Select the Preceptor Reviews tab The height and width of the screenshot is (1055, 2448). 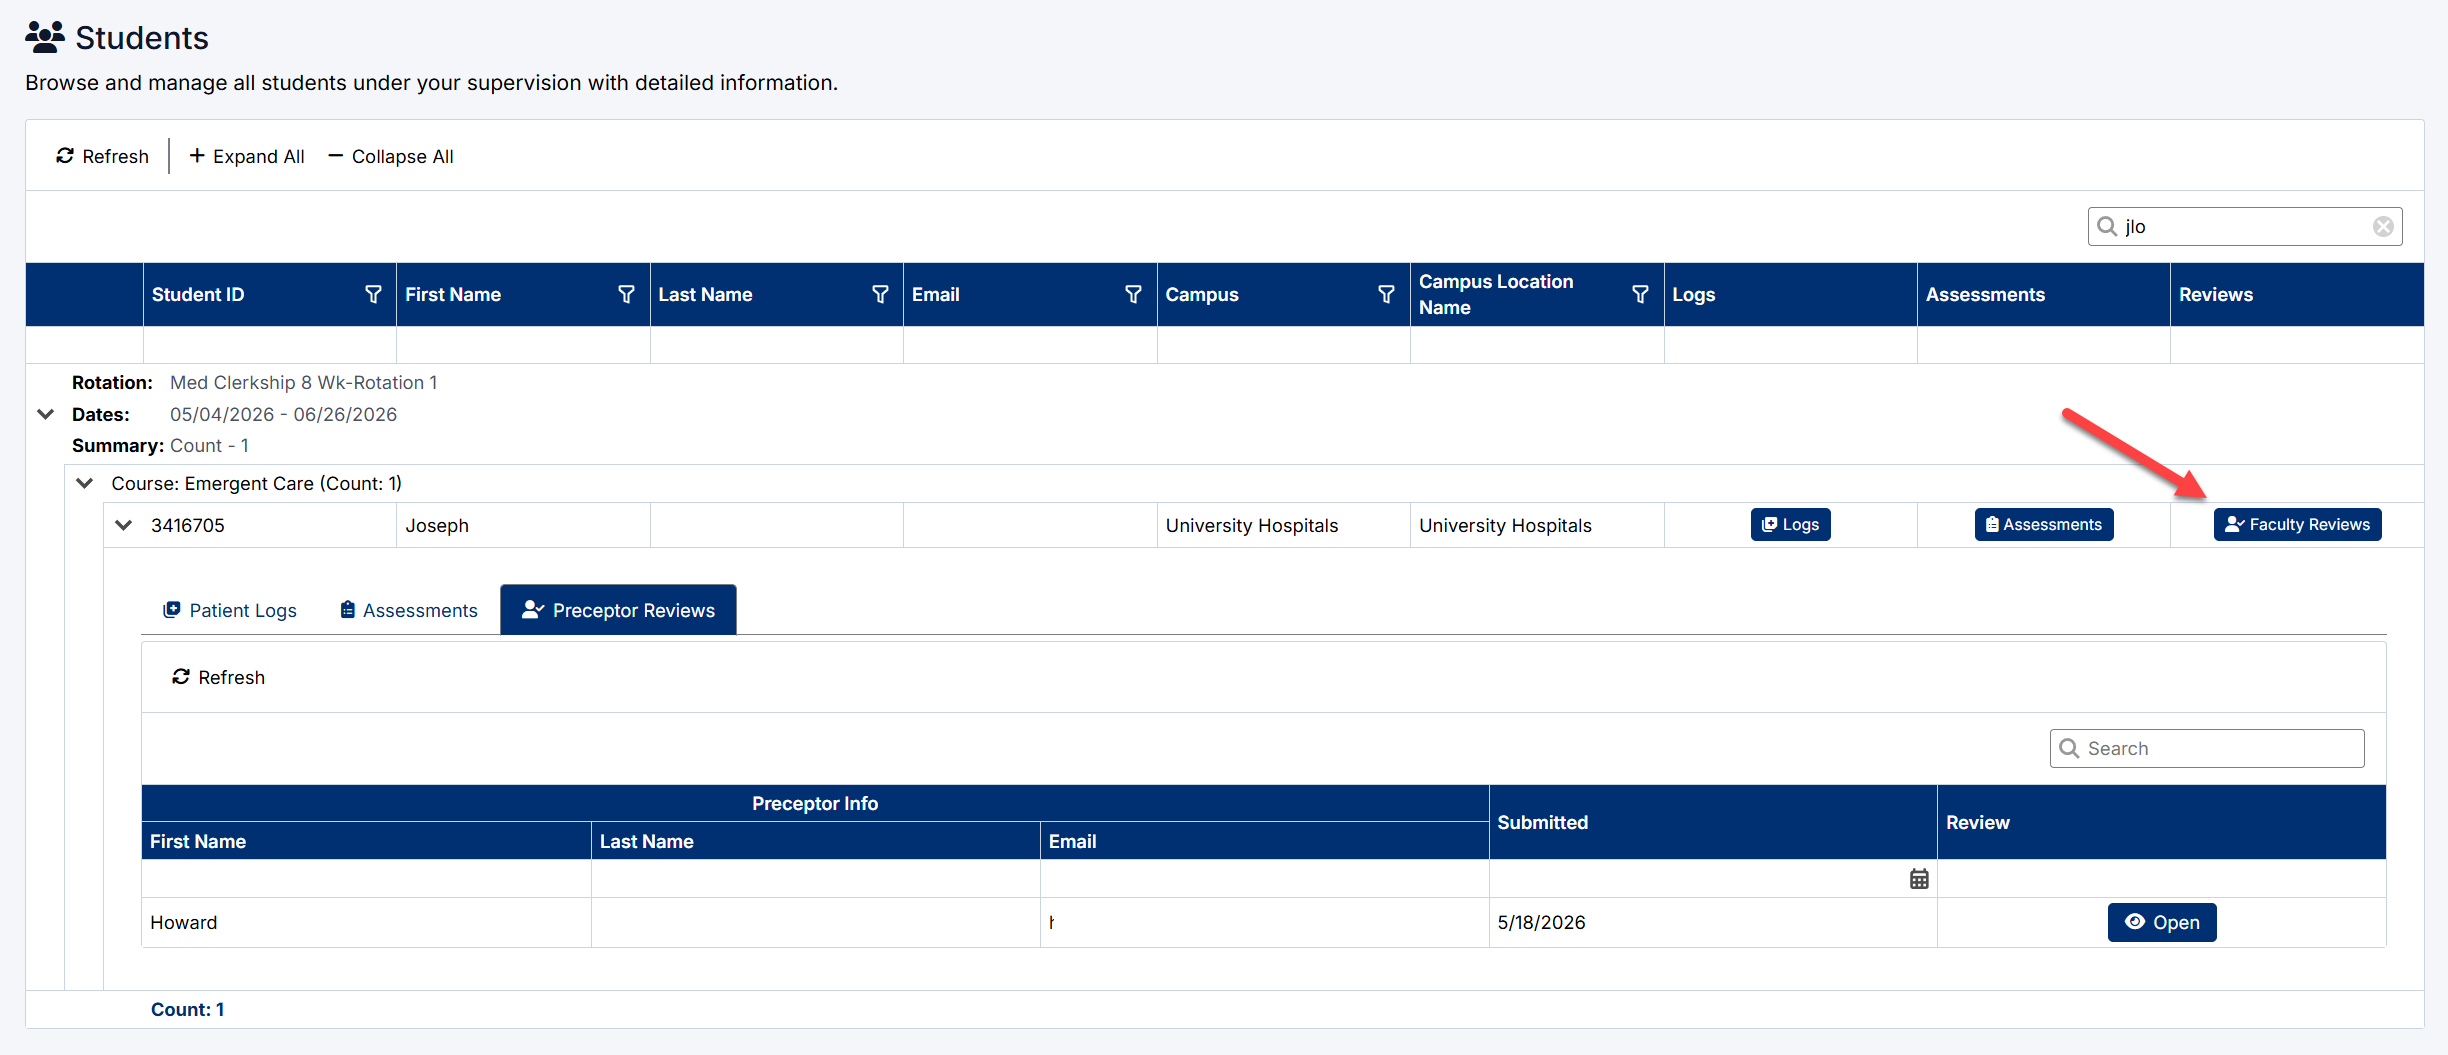[618, 610]
